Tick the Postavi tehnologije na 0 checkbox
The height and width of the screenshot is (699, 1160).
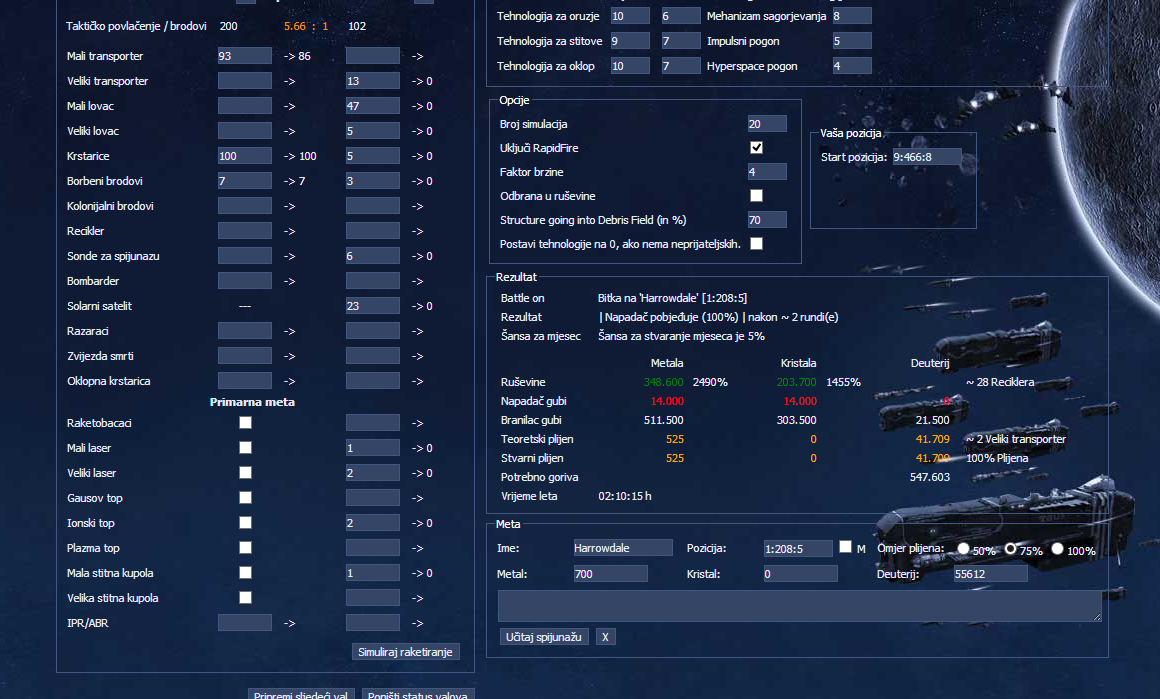[756, 243]
